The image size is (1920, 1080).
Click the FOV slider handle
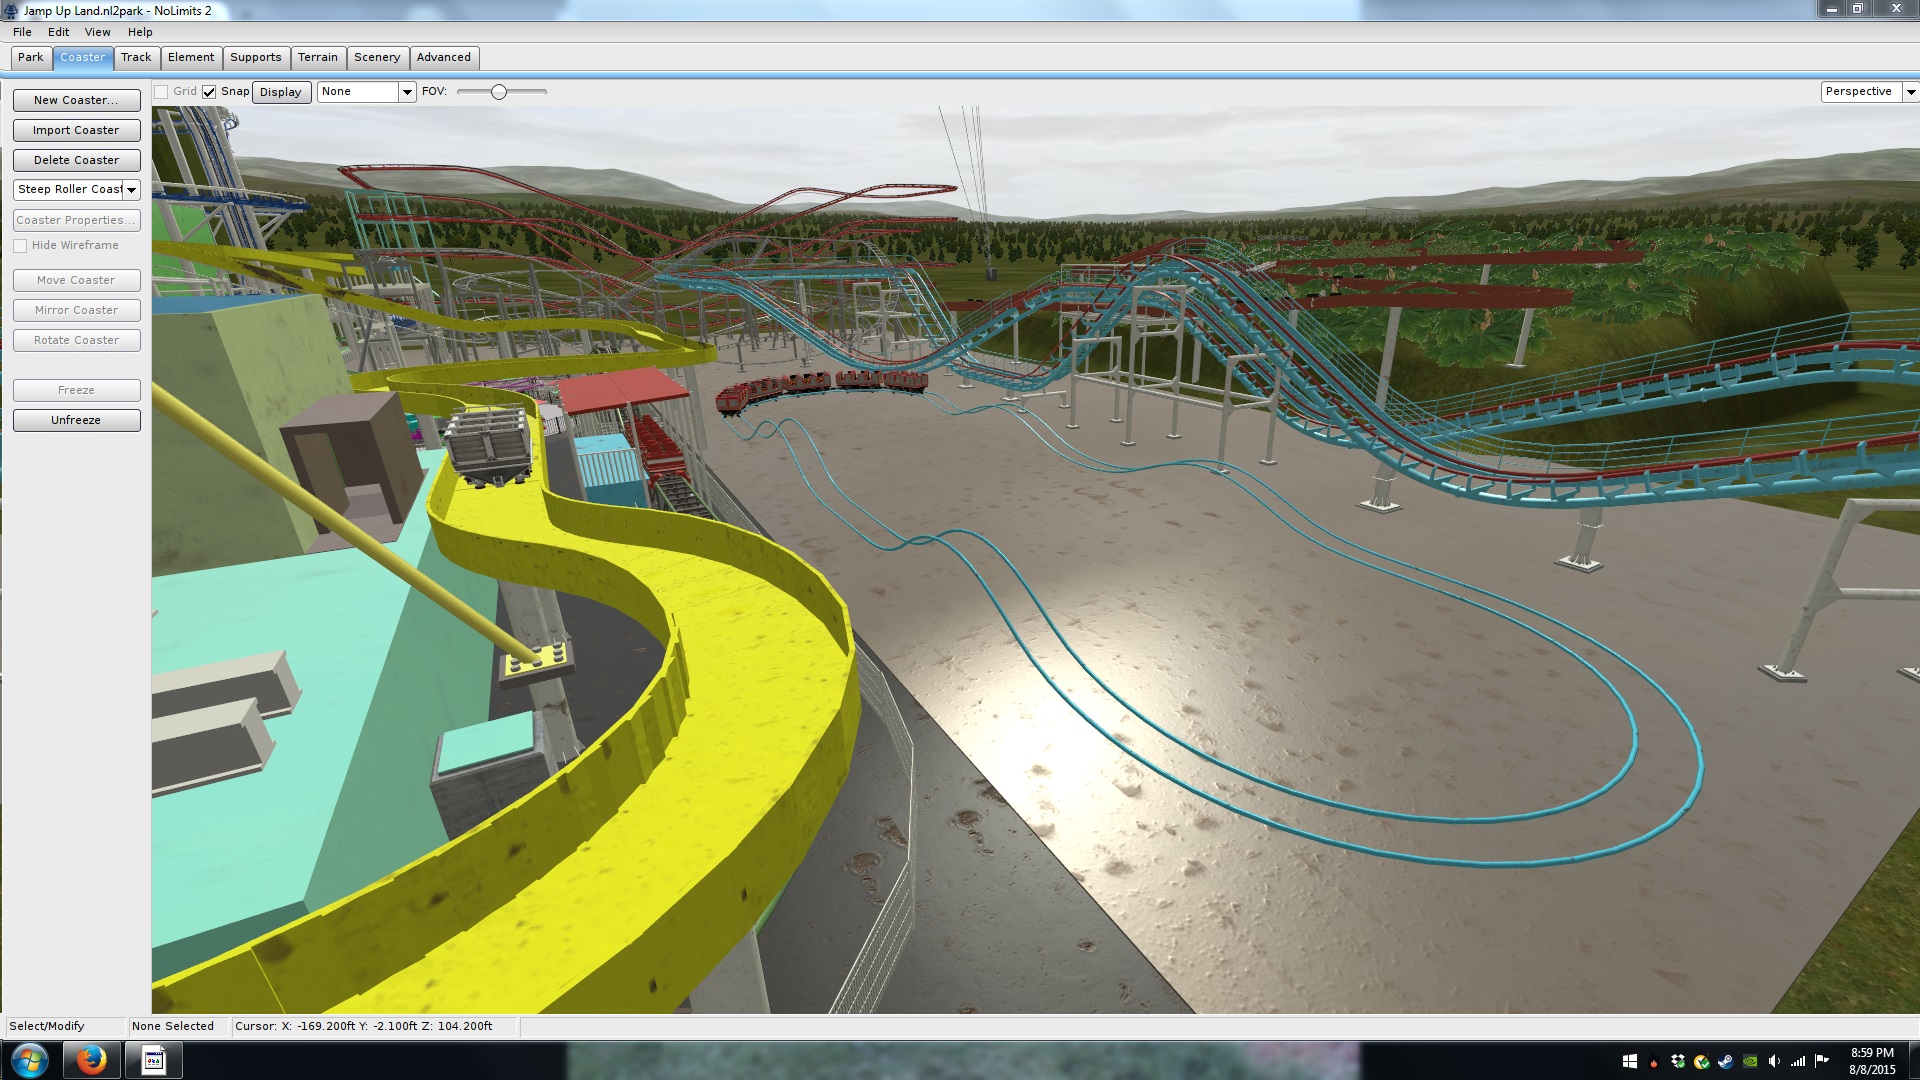(x=499, y=92)
